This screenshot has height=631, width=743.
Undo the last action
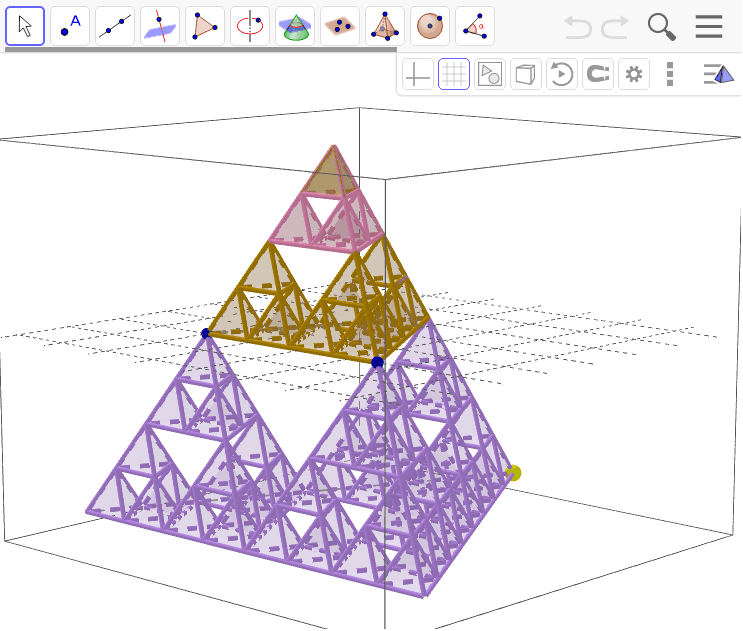coord(578,27)
